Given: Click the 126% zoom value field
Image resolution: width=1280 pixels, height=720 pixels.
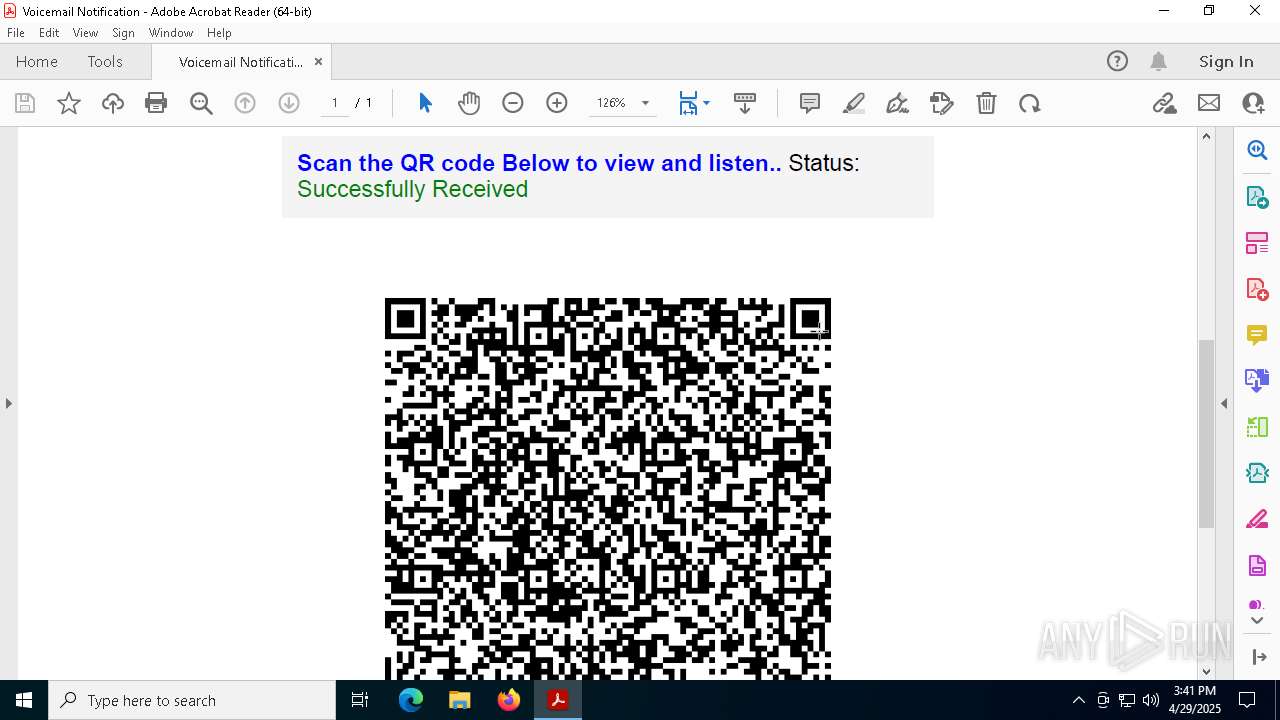Looking at the screenshot, I should (x=611, y=103).
